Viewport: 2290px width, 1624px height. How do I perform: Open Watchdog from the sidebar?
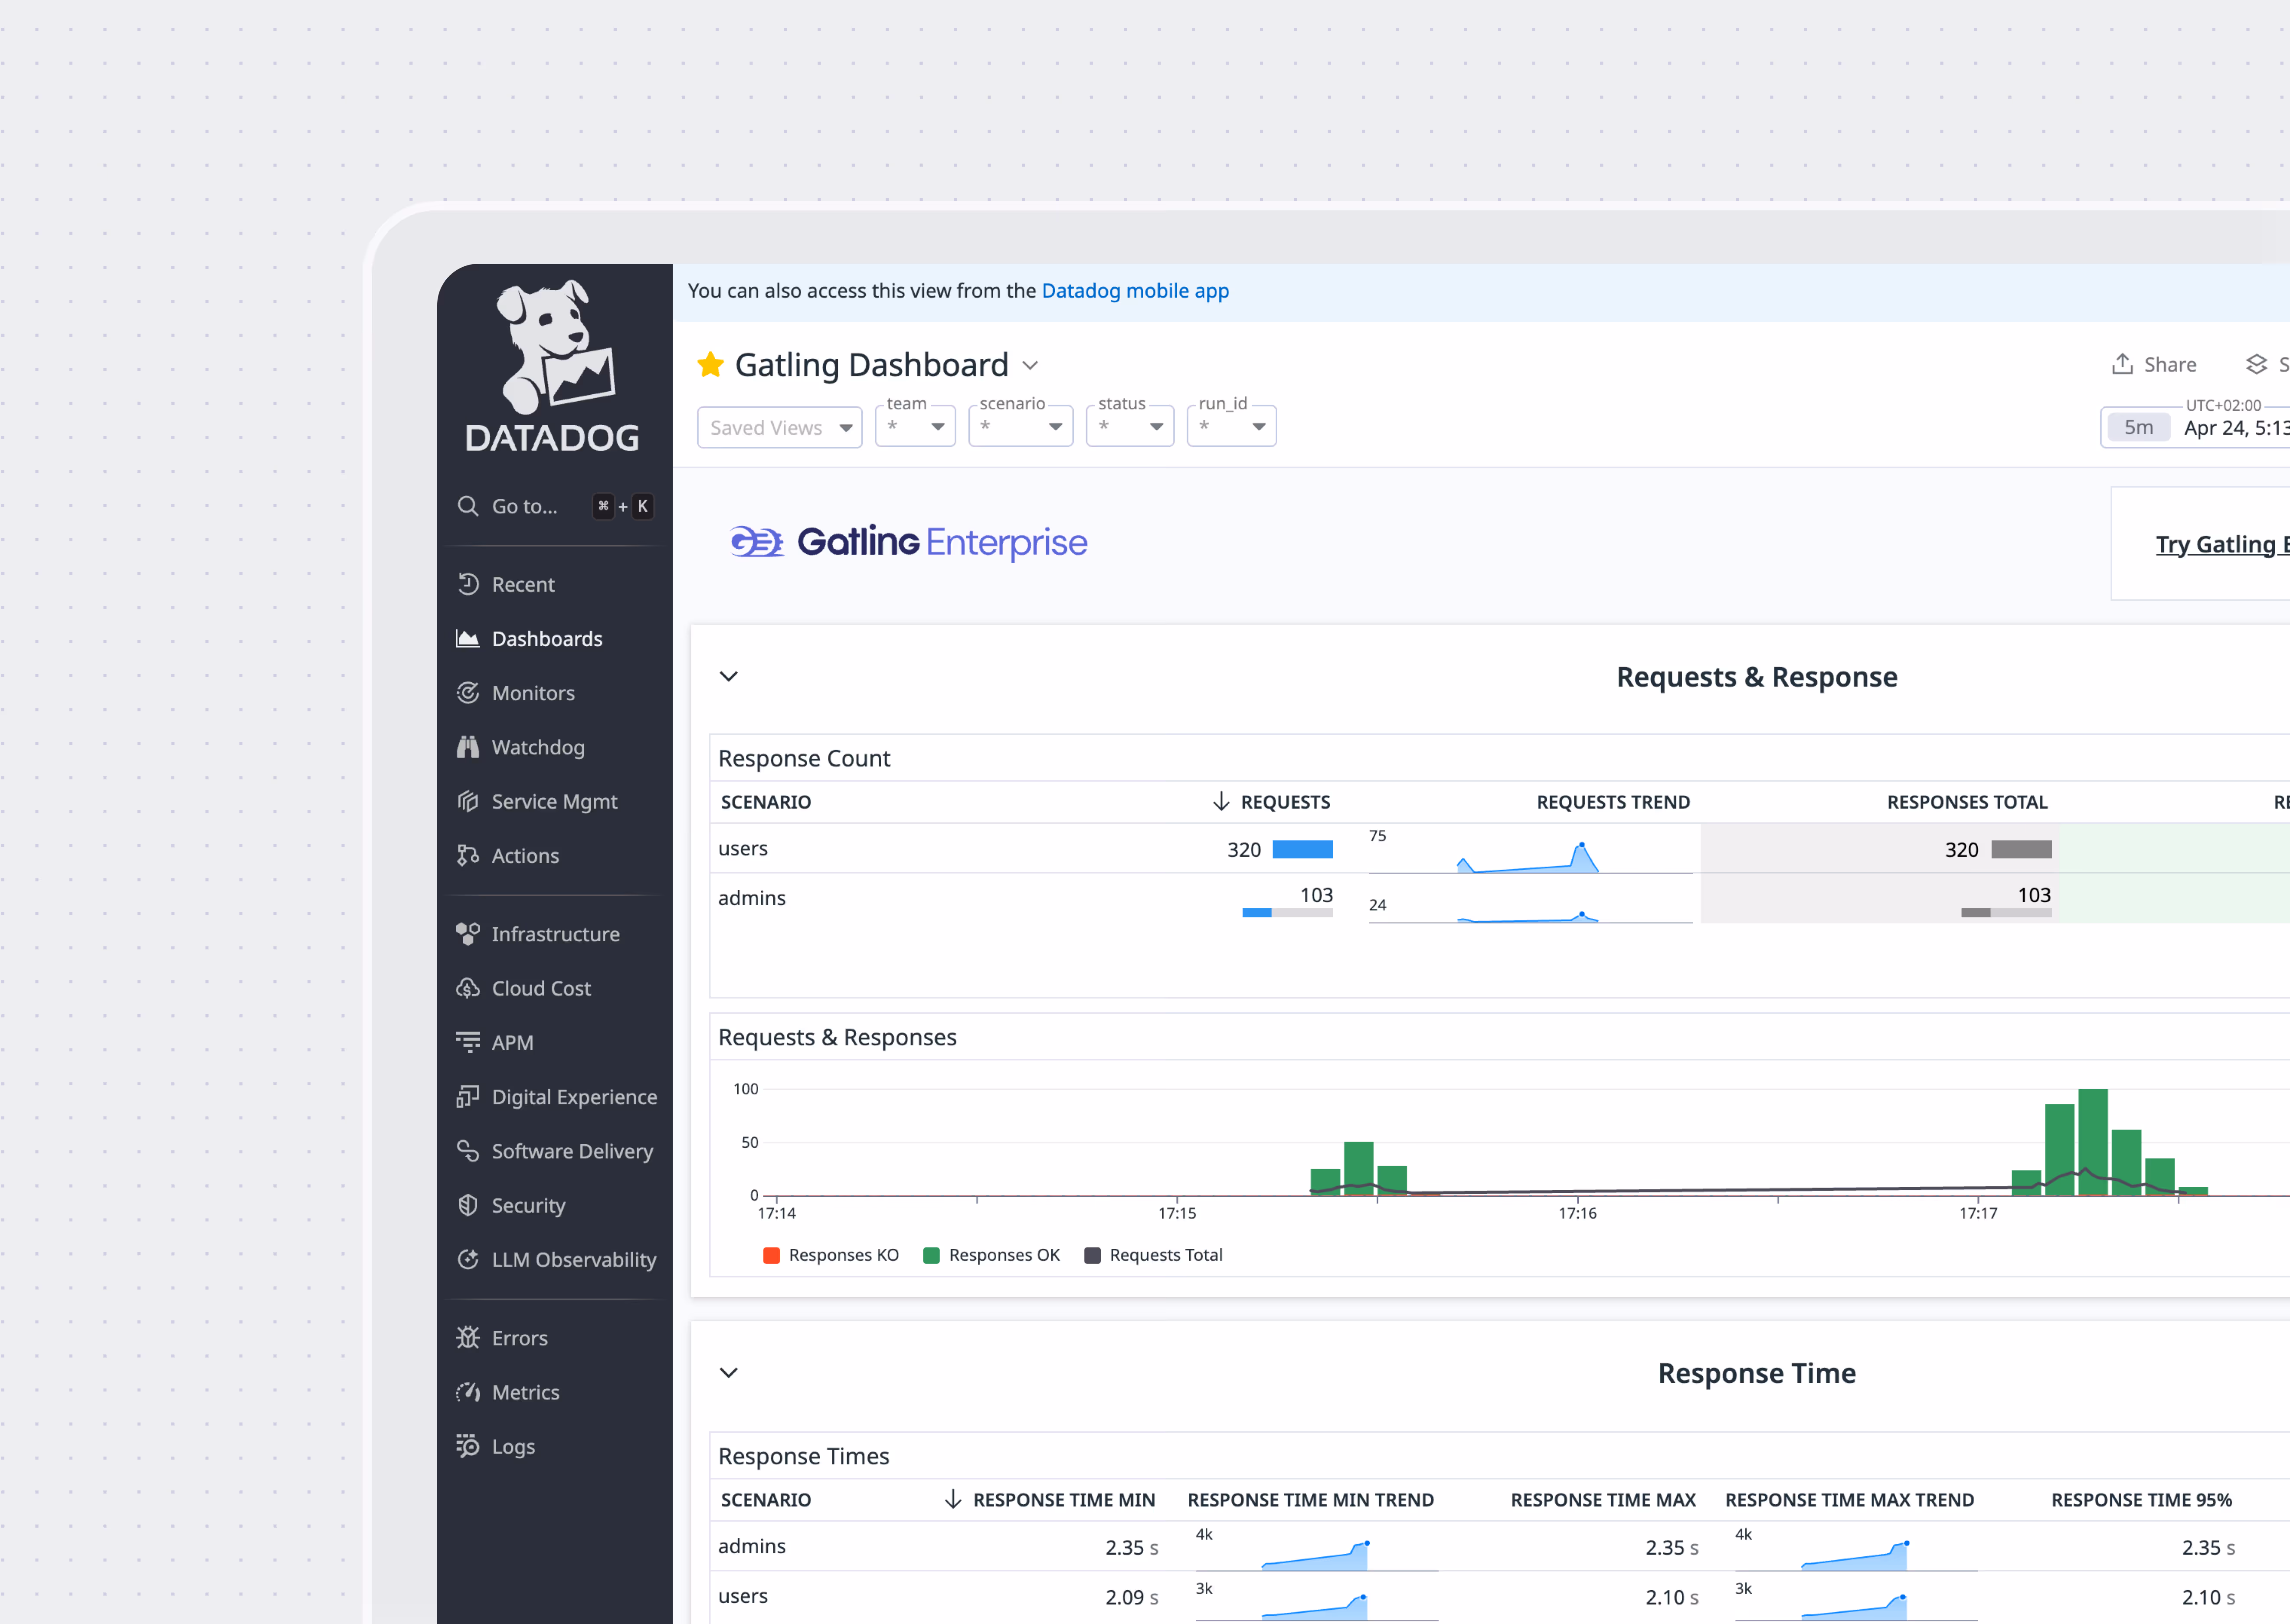pyautogui.click(x=537, y=747)
